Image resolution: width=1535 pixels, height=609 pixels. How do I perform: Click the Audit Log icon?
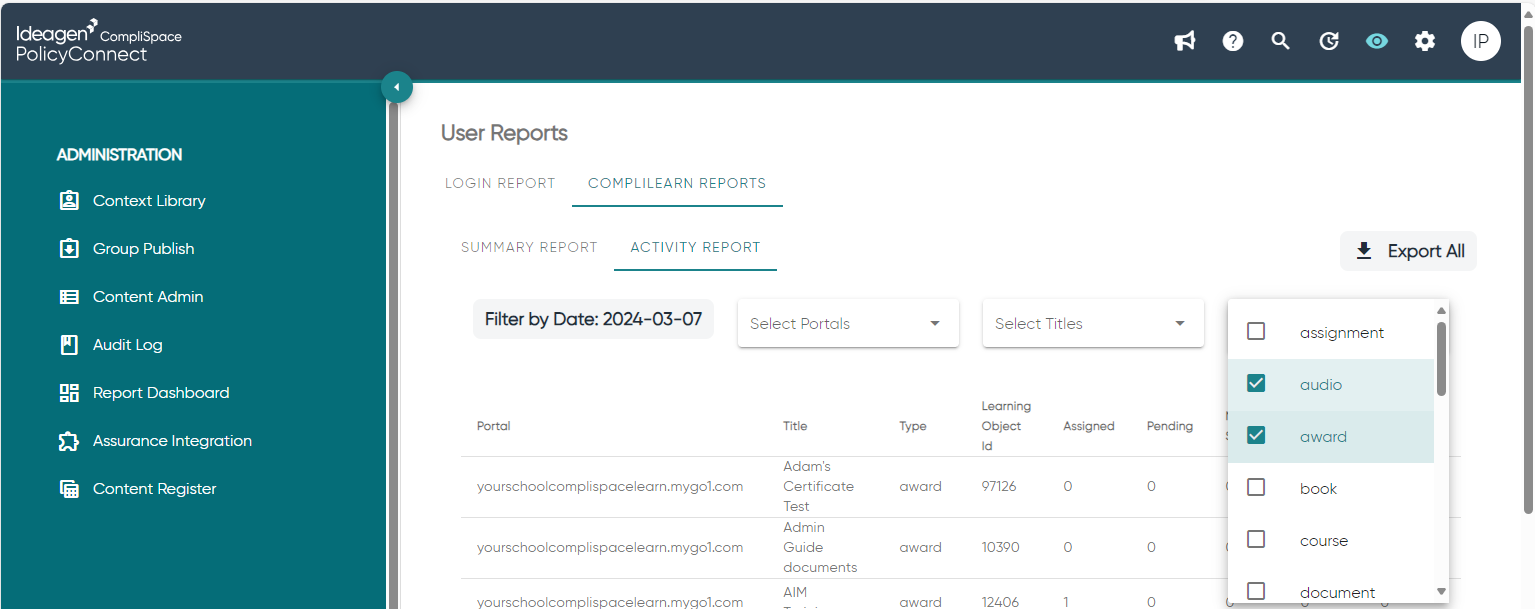point(69,344)
